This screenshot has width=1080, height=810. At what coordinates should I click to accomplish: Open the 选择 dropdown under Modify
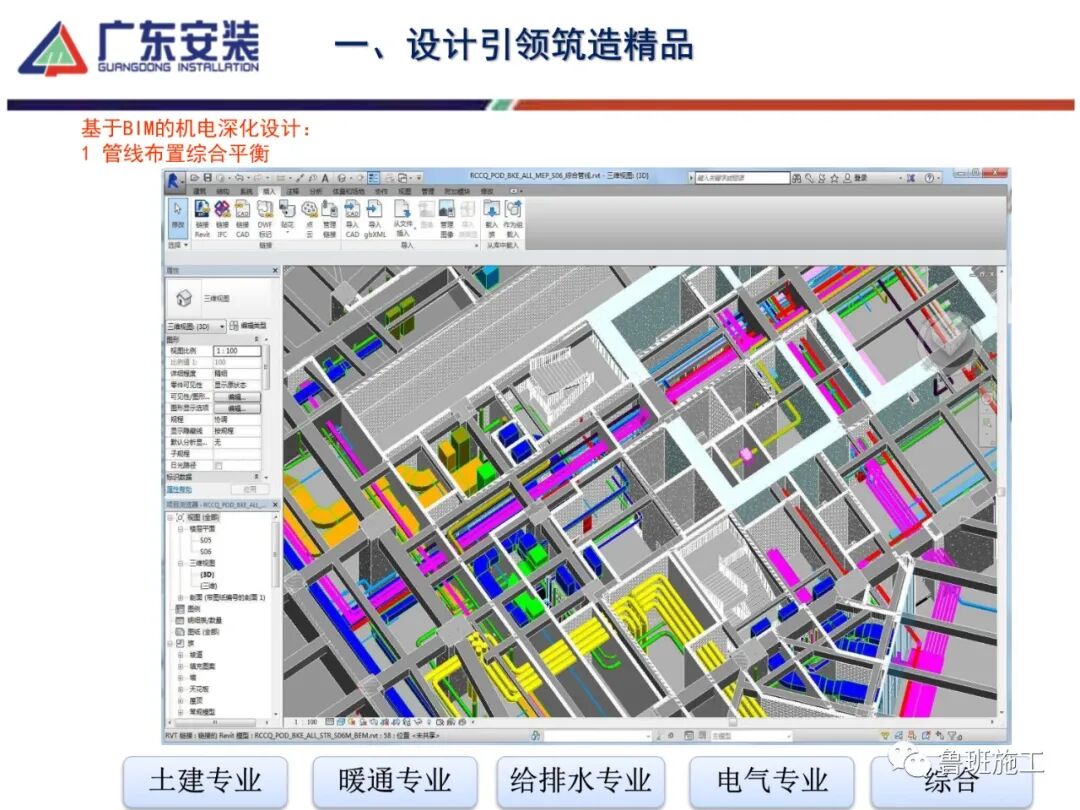click(178, 245)
